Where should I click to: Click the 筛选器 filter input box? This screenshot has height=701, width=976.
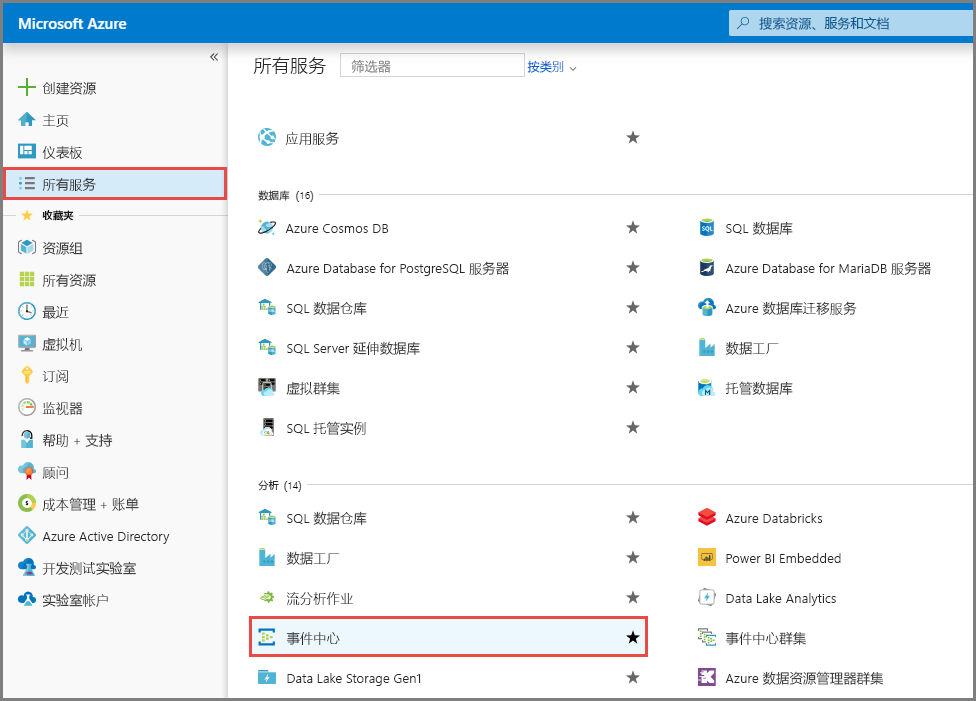[431, 65]
